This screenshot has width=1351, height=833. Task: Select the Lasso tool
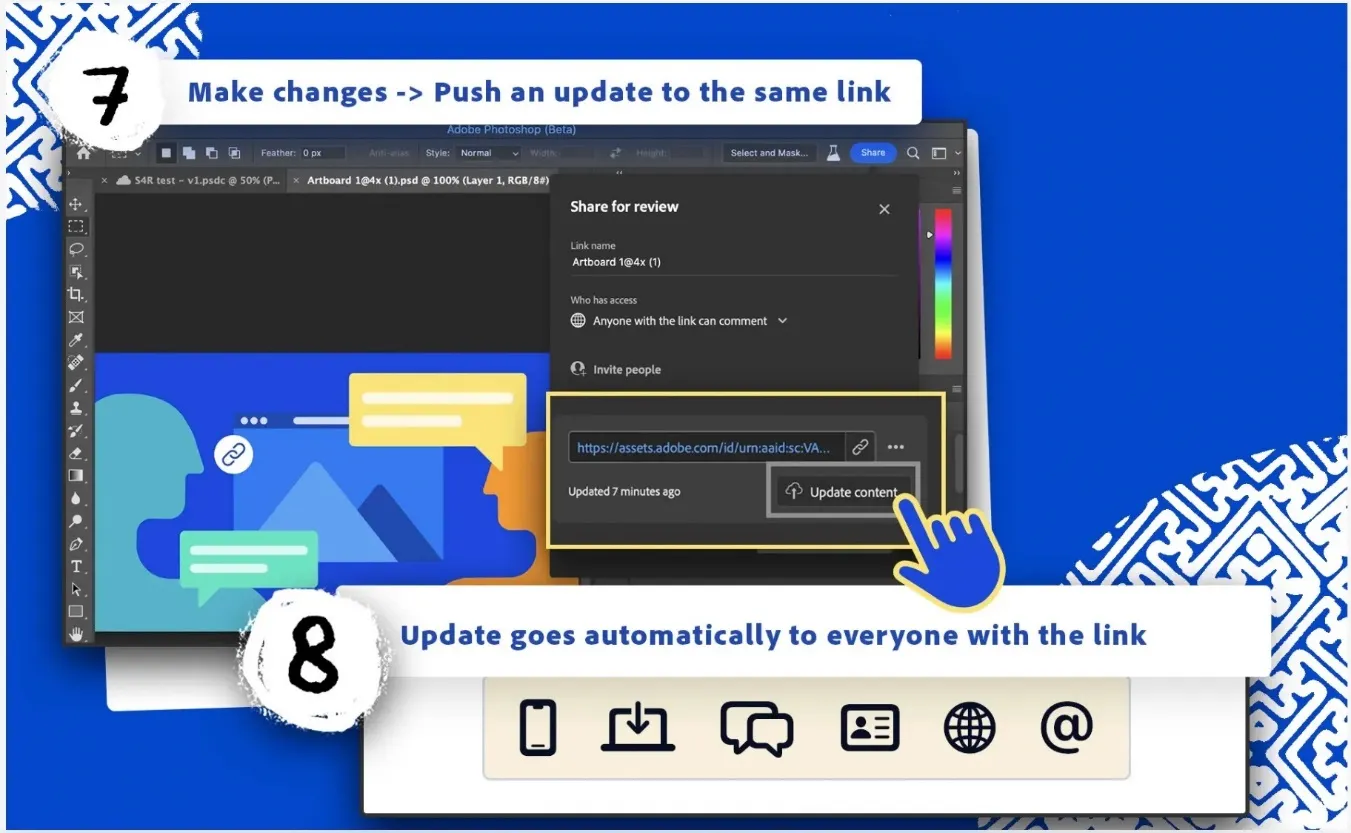click(76, 248)
